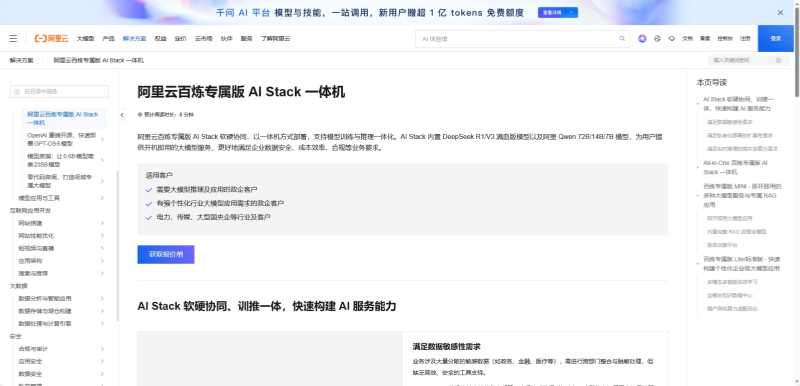This screenshot has height=386, width=800.
Task: Open the 产品 menu
Action: coord(108,39)
